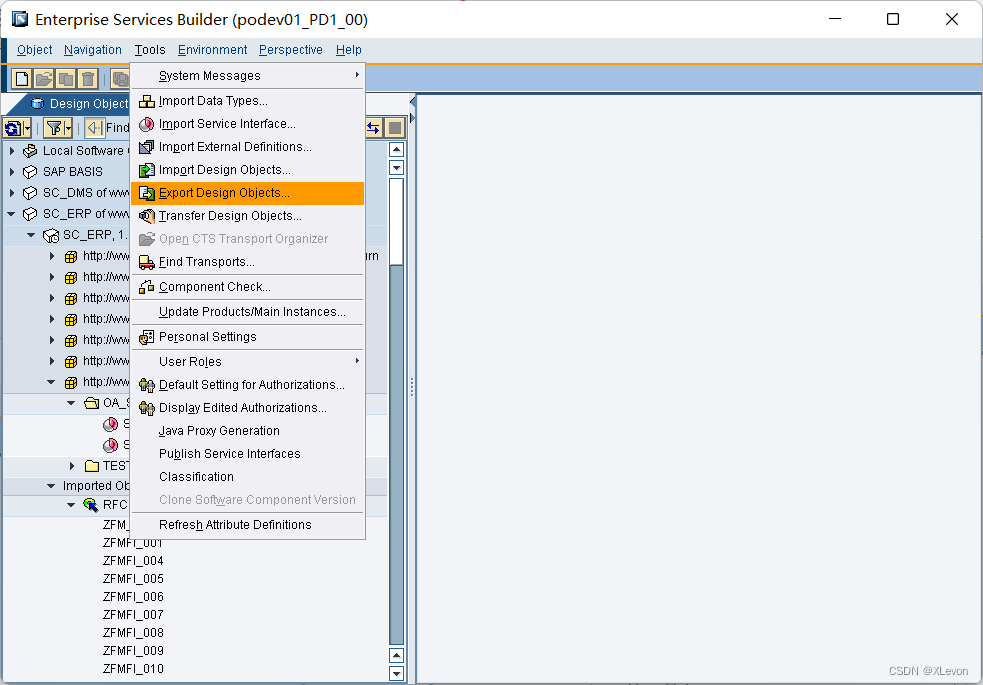The height and width of the screenshot is (685, 983).
Task: Open the filter dropdown arrow
Action: coord(68,128)
